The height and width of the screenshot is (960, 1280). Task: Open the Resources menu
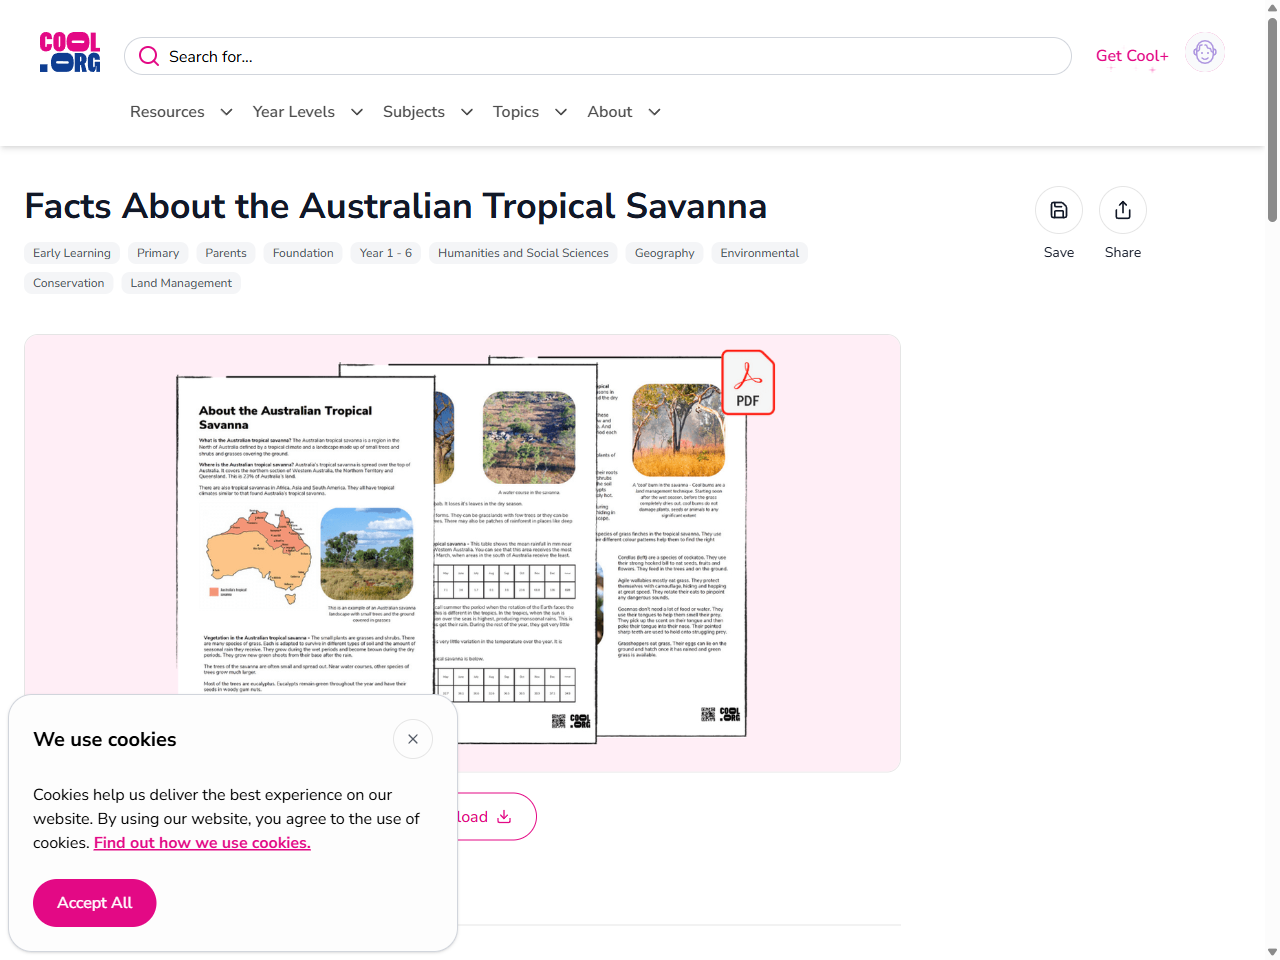pos(167,112)
